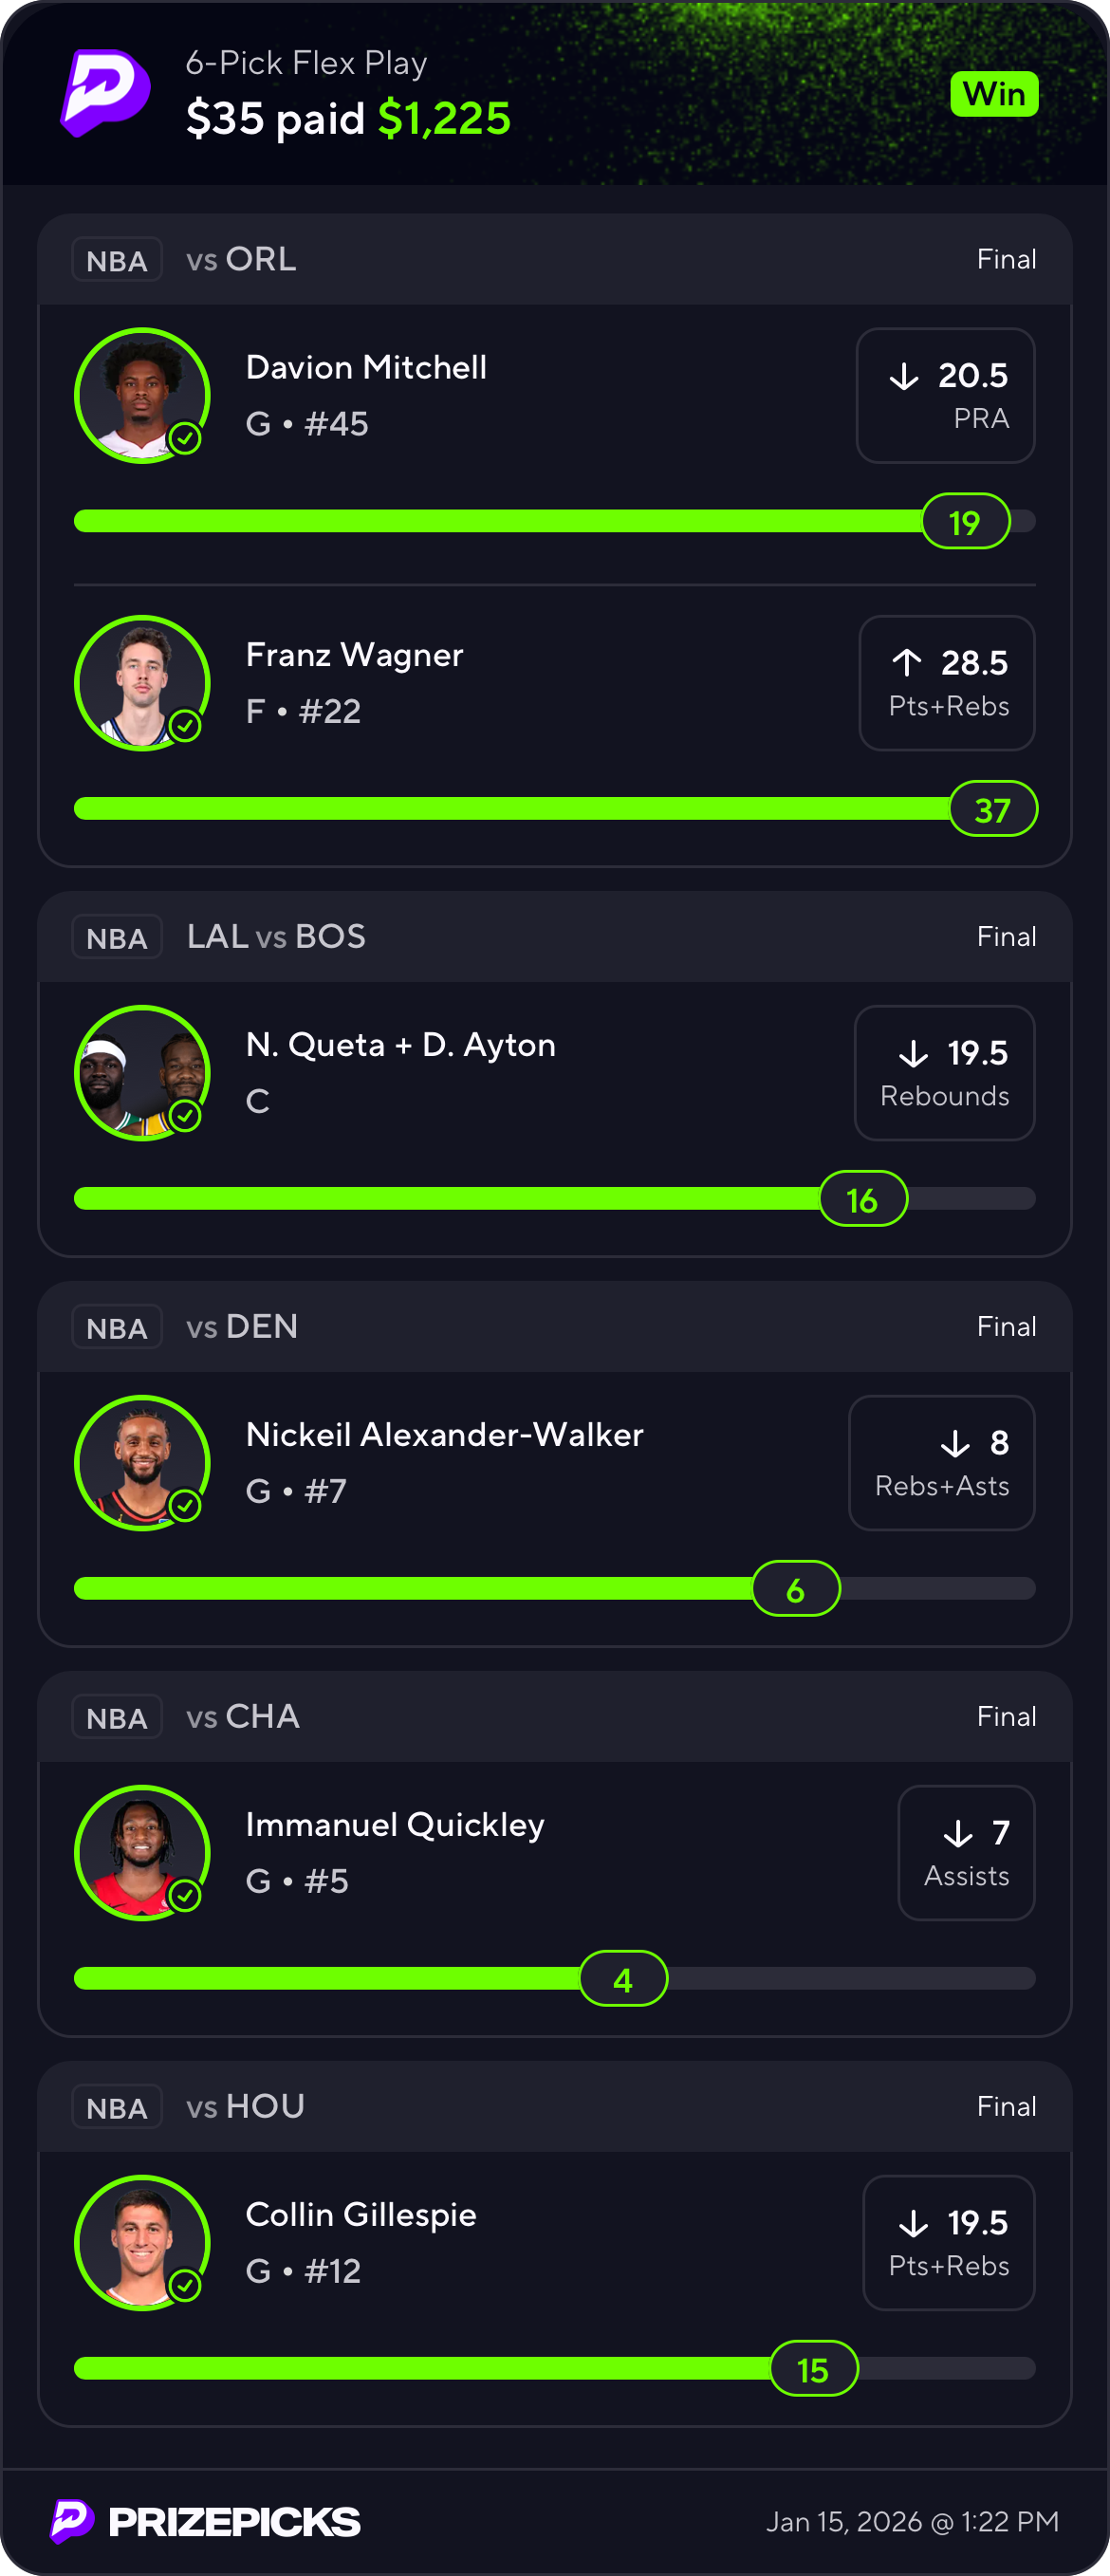Open the vs HOU game header
The image size is (1110, 2576).
[x=245, y=2107]
